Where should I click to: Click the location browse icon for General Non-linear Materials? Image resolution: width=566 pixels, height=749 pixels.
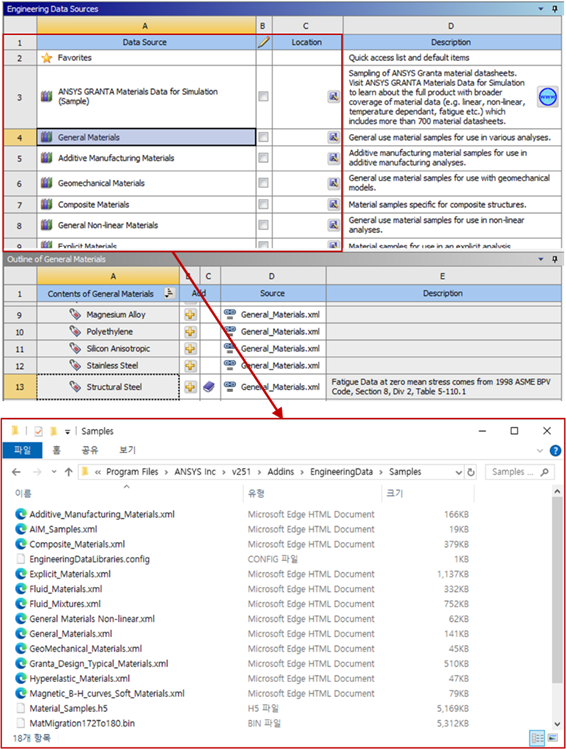tap(333, 225)
